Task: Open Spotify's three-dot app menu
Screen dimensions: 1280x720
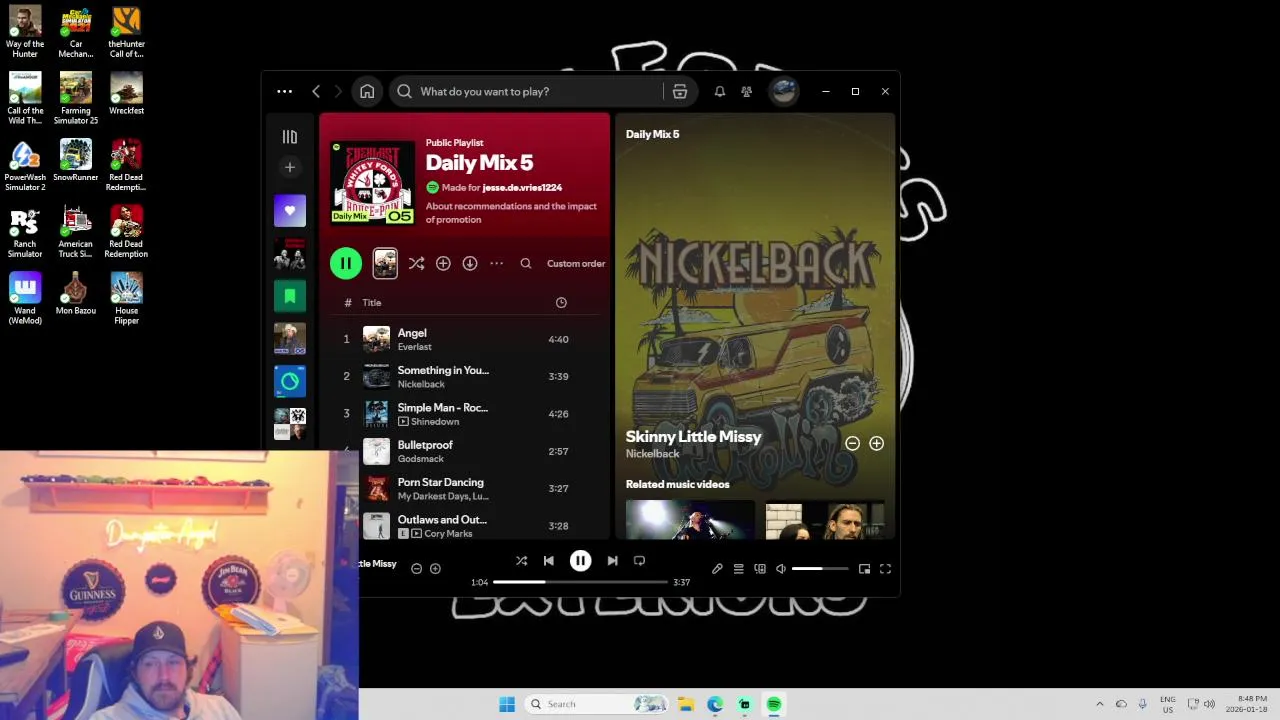Action: point(285,91)
